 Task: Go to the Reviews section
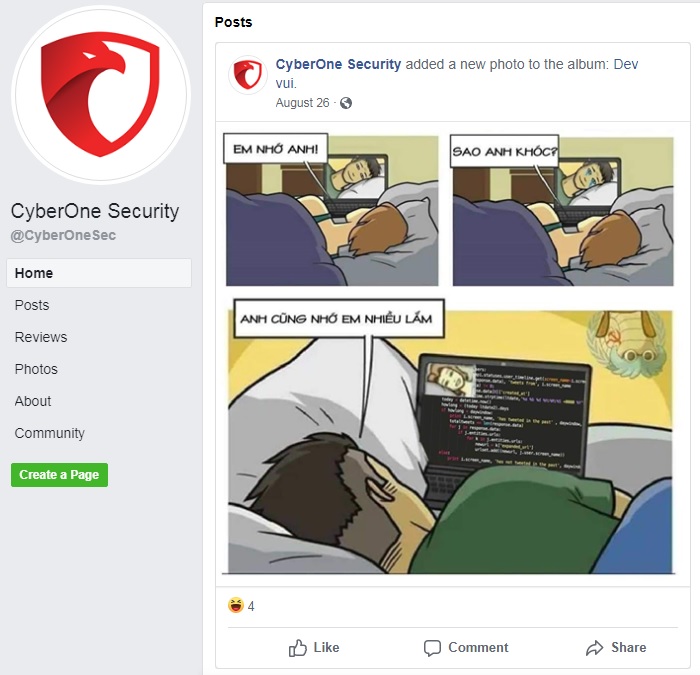pyautogui.click(x=41, y=337)
